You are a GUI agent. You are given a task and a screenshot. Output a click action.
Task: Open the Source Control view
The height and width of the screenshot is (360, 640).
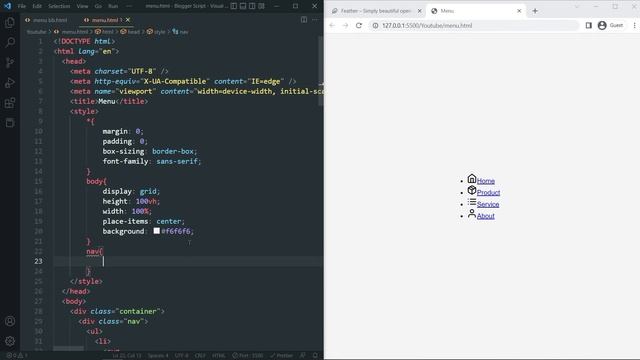click(x=10, y=62)
